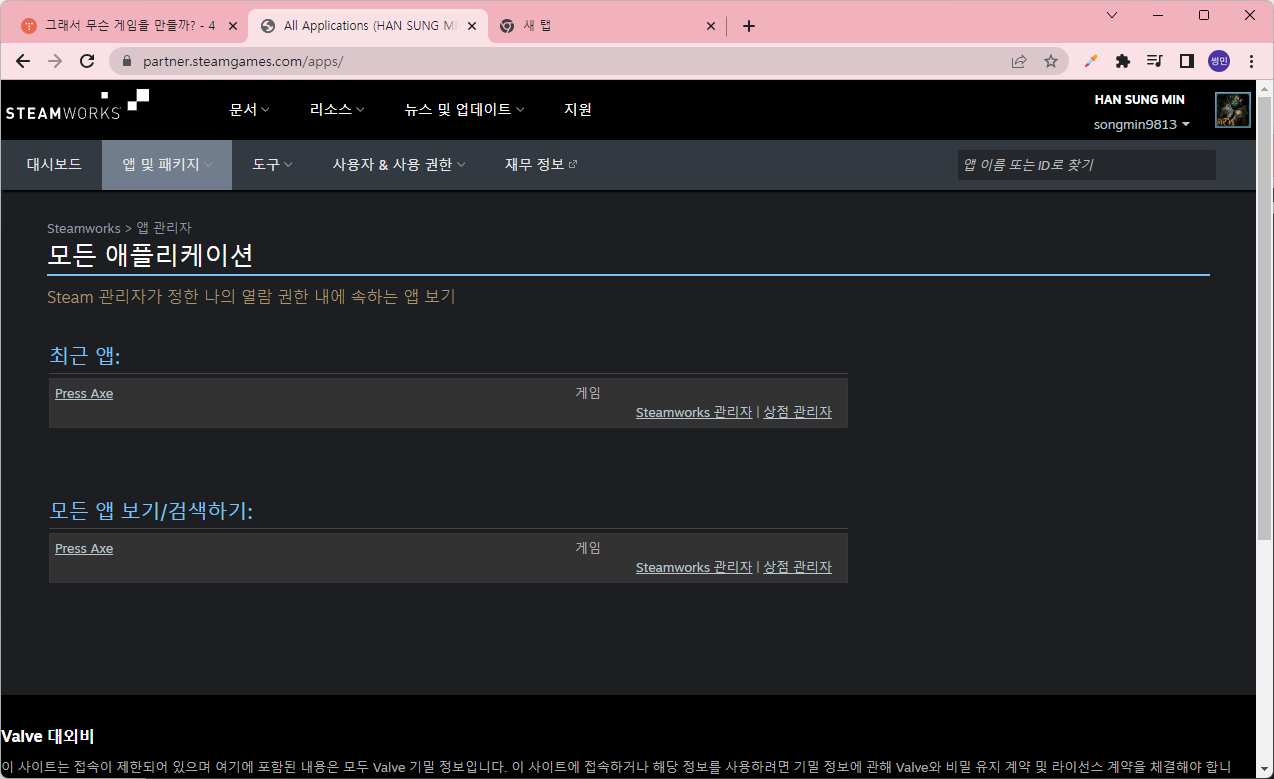Close the '새 탭' tab
Viewport: 1274px width, 779px height.
tap(711, 26)
